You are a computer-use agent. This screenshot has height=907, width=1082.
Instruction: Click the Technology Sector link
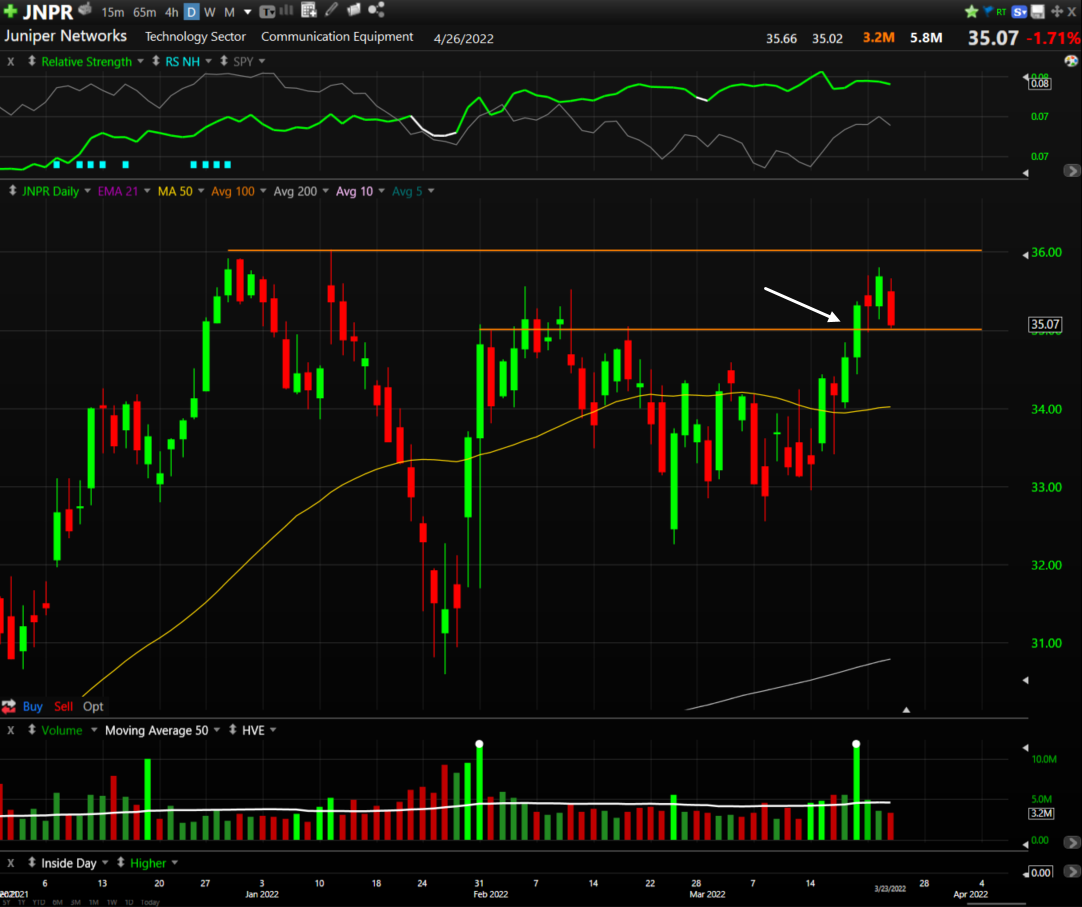click(x=195, y=37)
